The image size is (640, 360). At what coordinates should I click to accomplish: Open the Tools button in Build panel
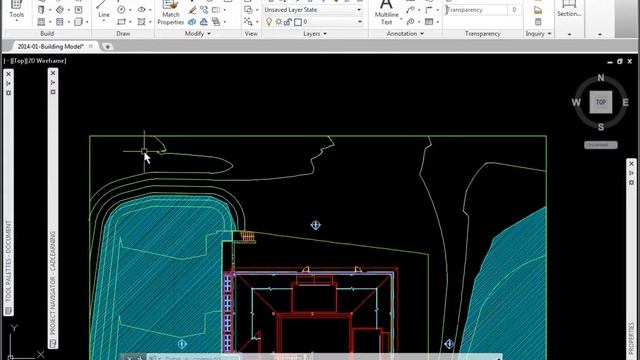tap(16, 10)
